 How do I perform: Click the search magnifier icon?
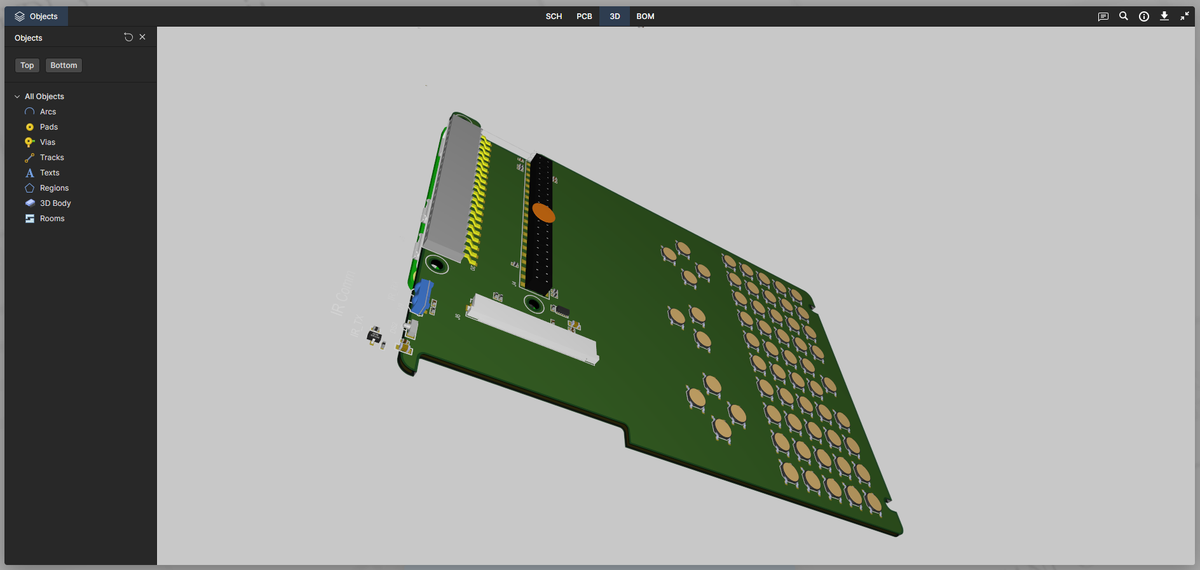(1124, 16)
